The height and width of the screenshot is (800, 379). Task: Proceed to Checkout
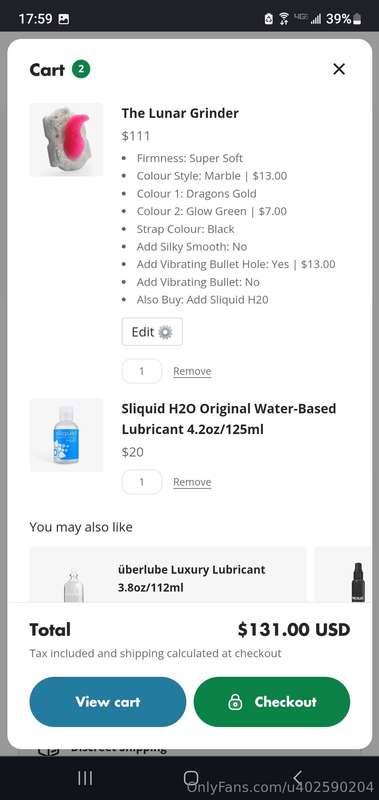click(x=272, y=702)
